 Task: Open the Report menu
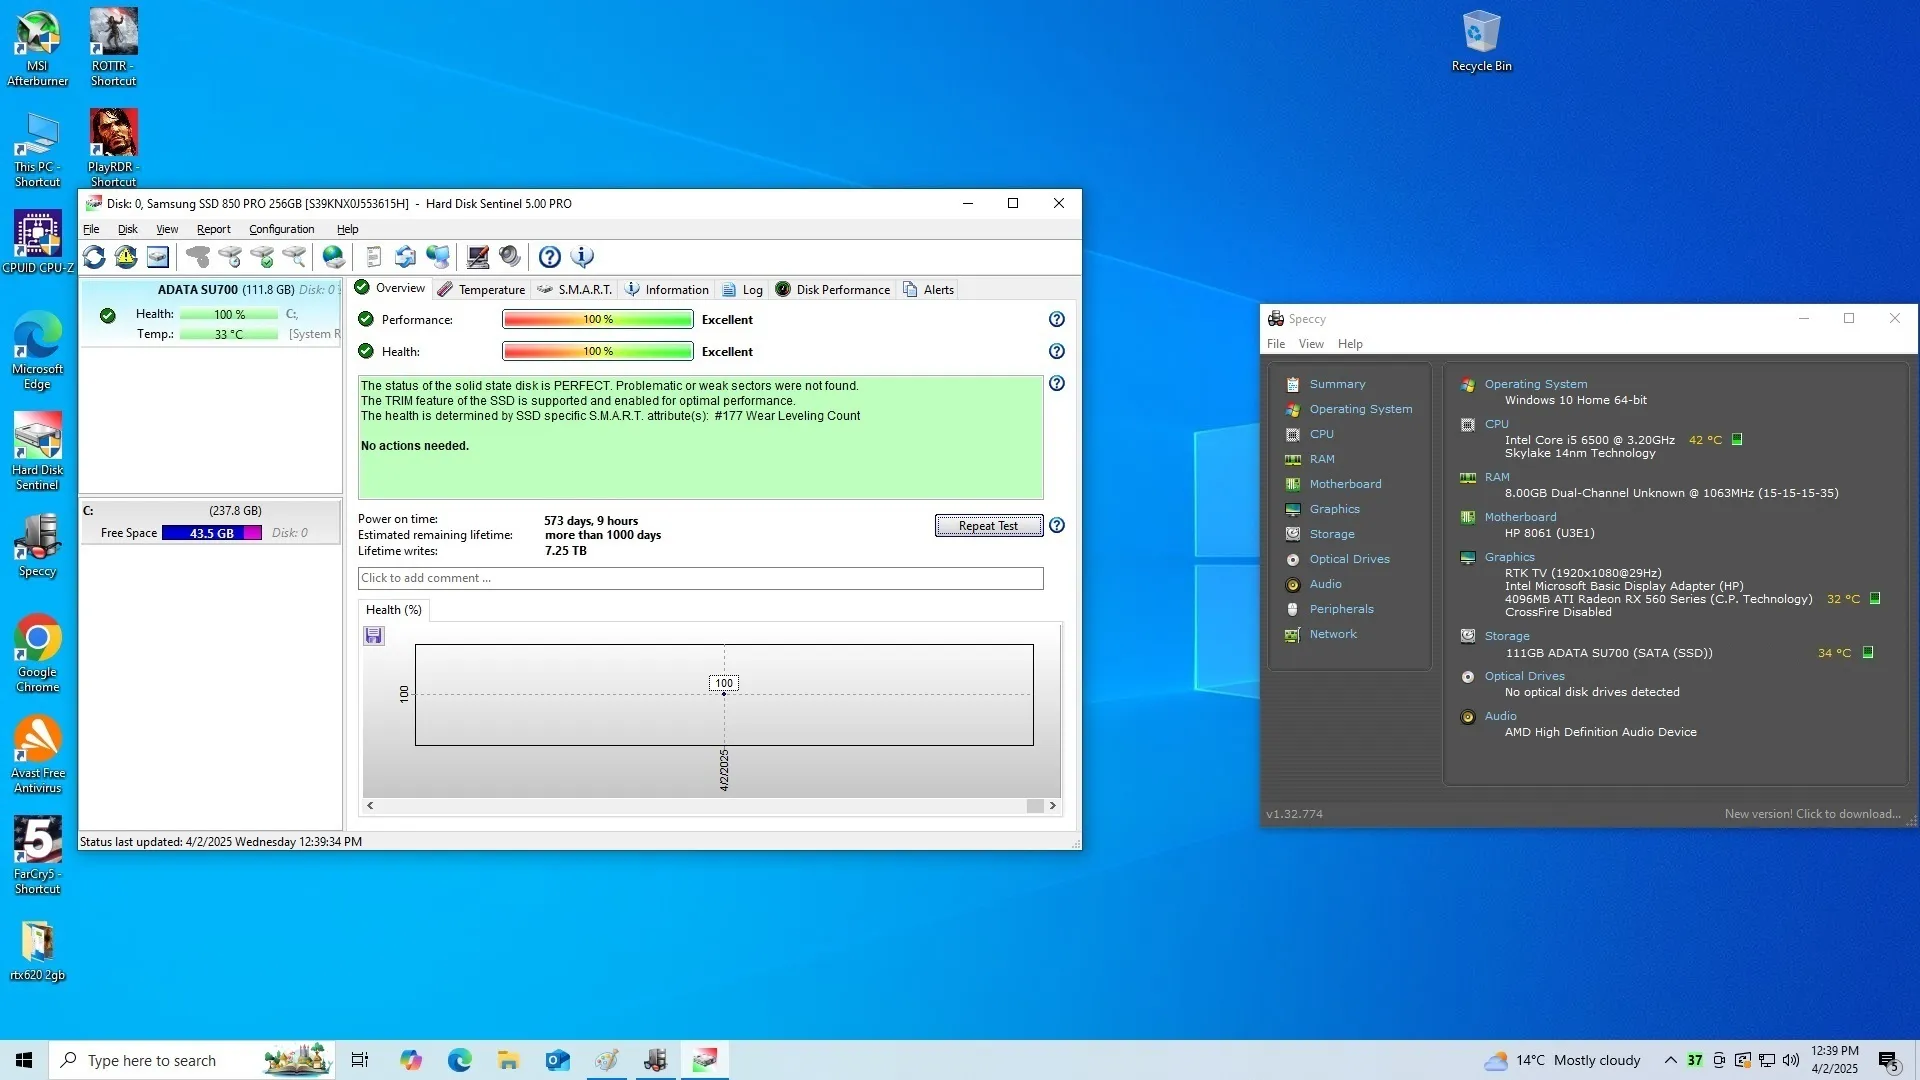tap(213, 229)
